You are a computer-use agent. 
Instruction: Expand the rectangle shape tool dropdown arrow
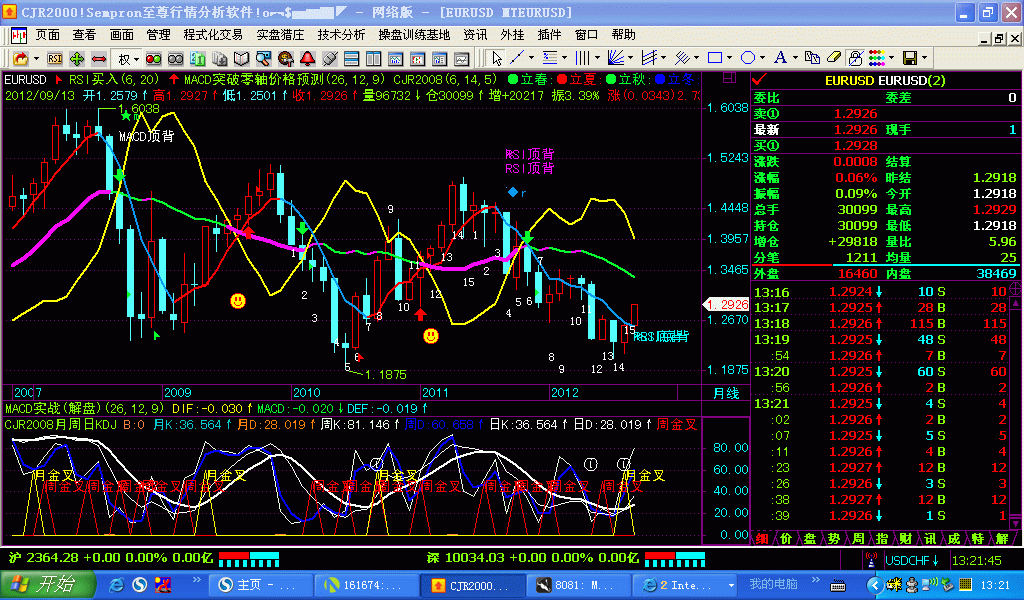click(x=731, y=58)
